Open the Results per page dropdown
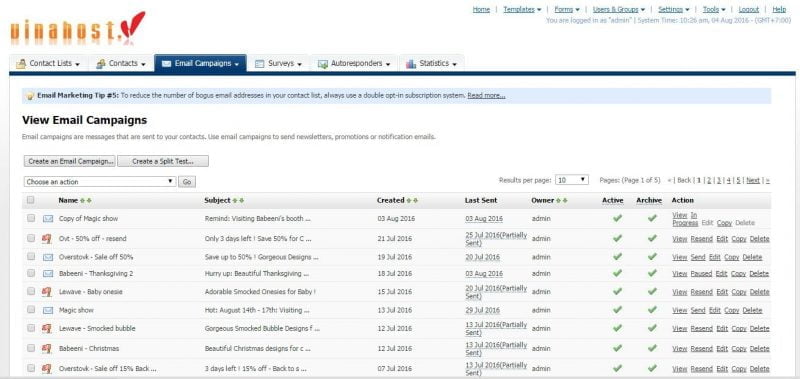Viewport: 800px width, 379px height. [x=571, y=180]
